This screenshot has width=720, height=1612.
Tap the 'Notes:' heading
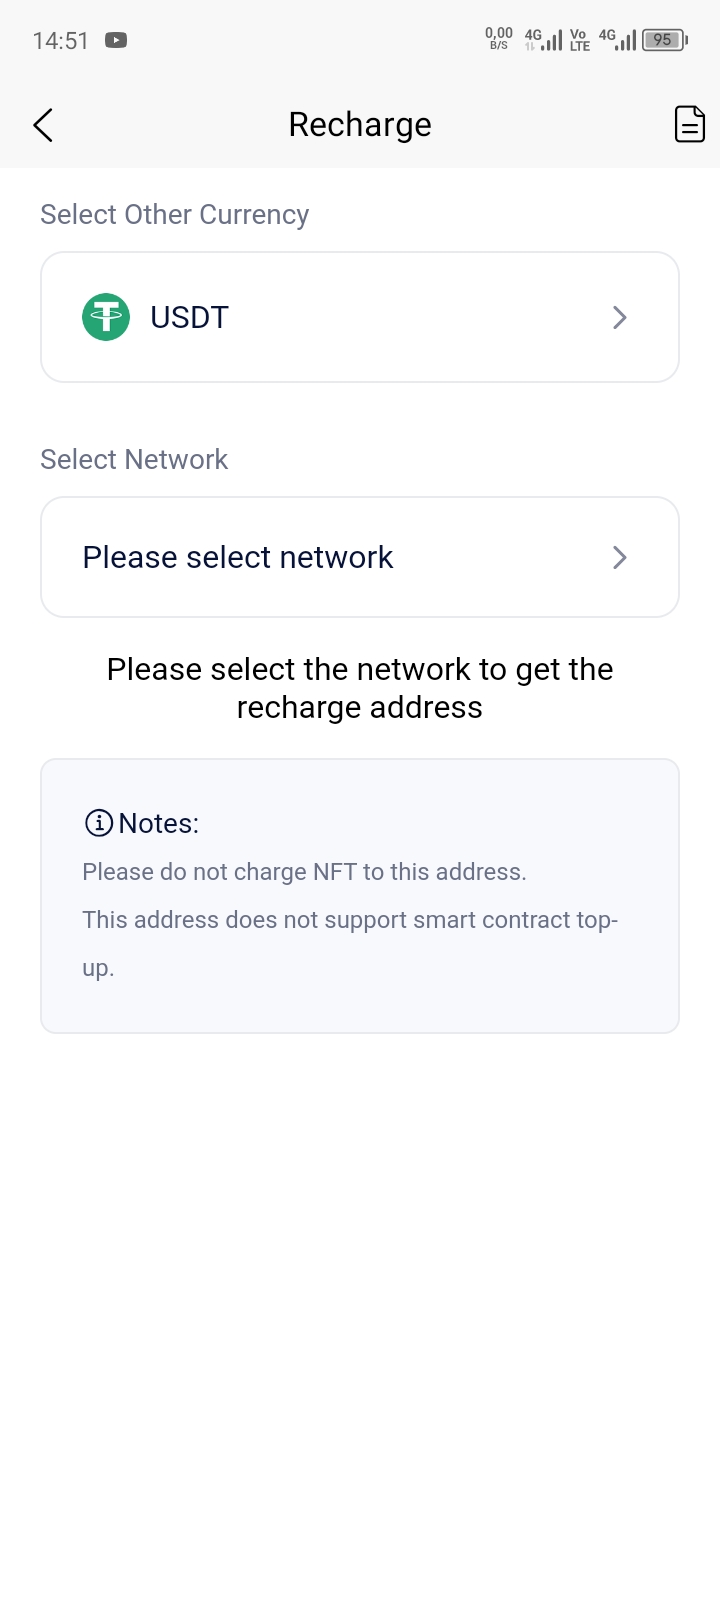(x=159, y=823)
